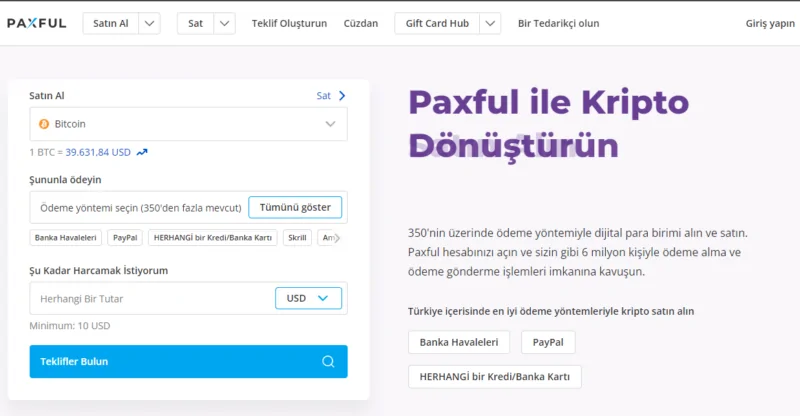Open Bir Tedarikçi olun link
This screenshot has width=800, height=416.
click(x=559, y=23)
